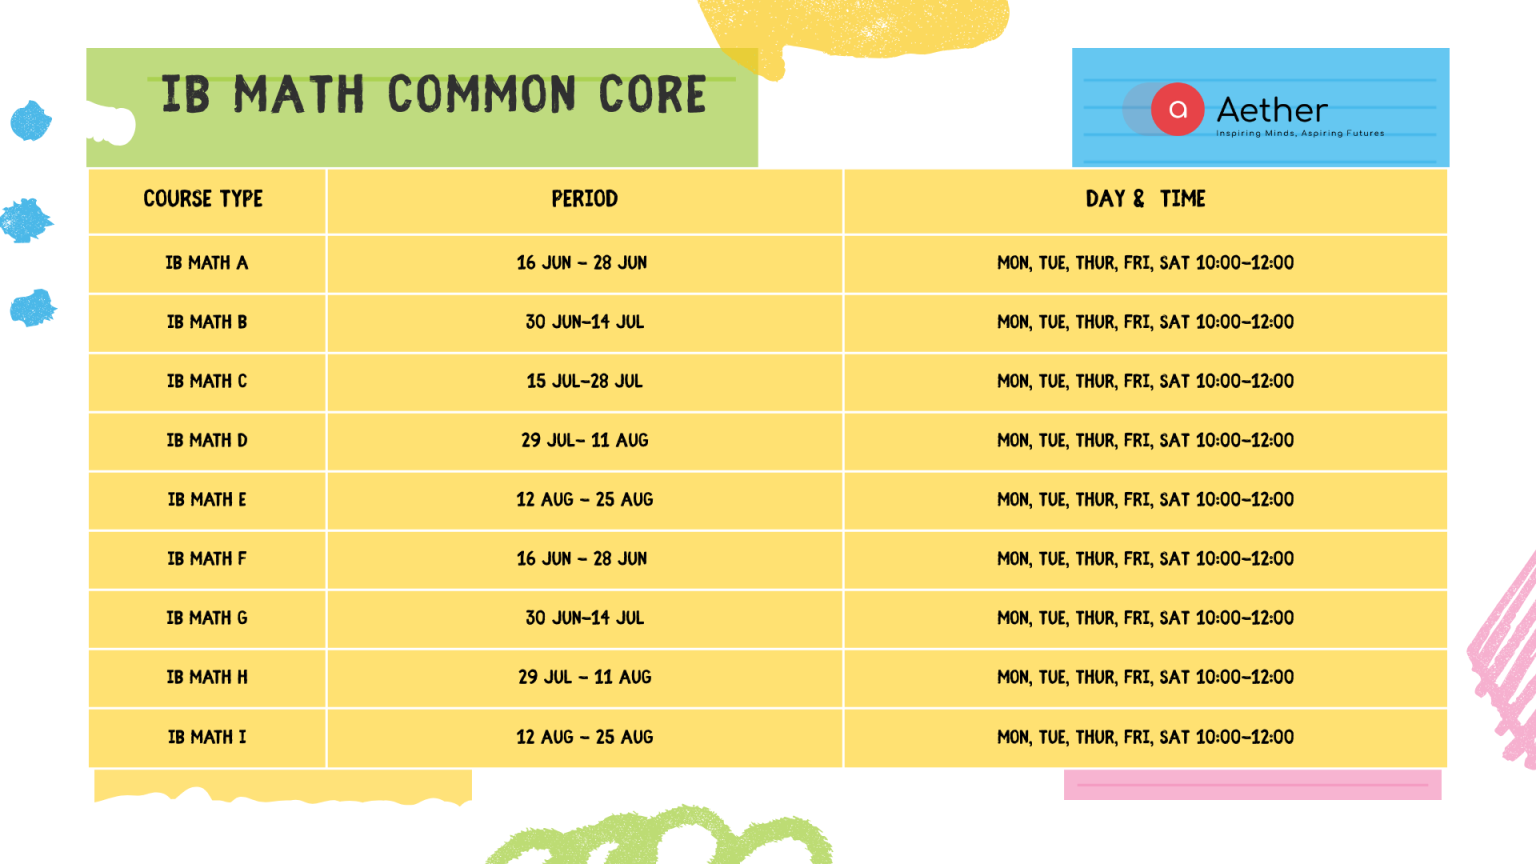The width and height of the screenshot is (1536, 864).
Task: Select the IB MATH E course cell
Action: 207,499
